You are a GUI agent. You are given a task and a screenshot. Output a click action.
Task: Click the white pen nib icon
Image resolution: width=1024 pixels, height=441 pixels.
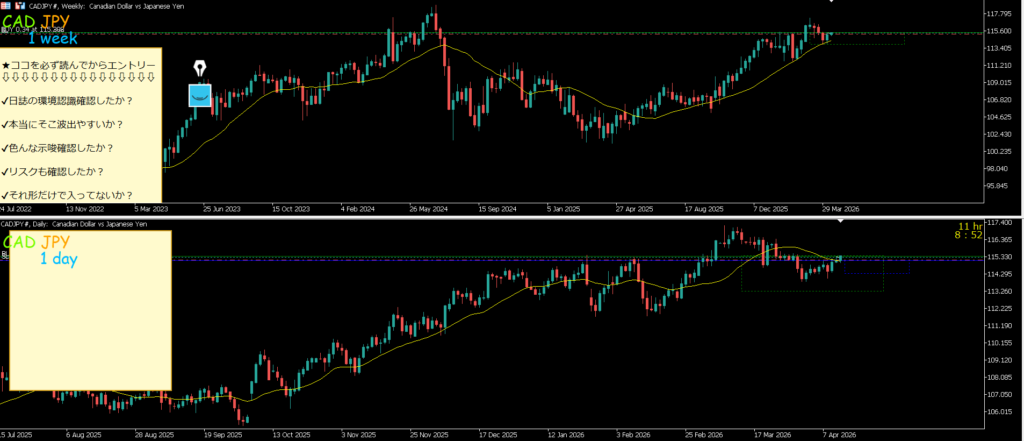(x=201, y=69)
